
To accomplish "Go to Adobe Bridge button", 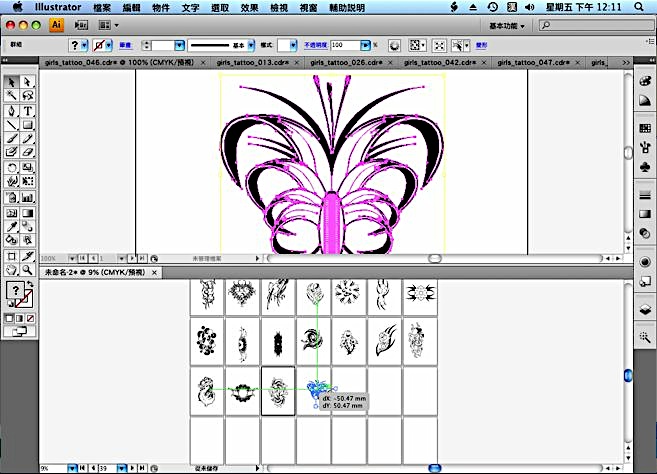I will (81, 25).
